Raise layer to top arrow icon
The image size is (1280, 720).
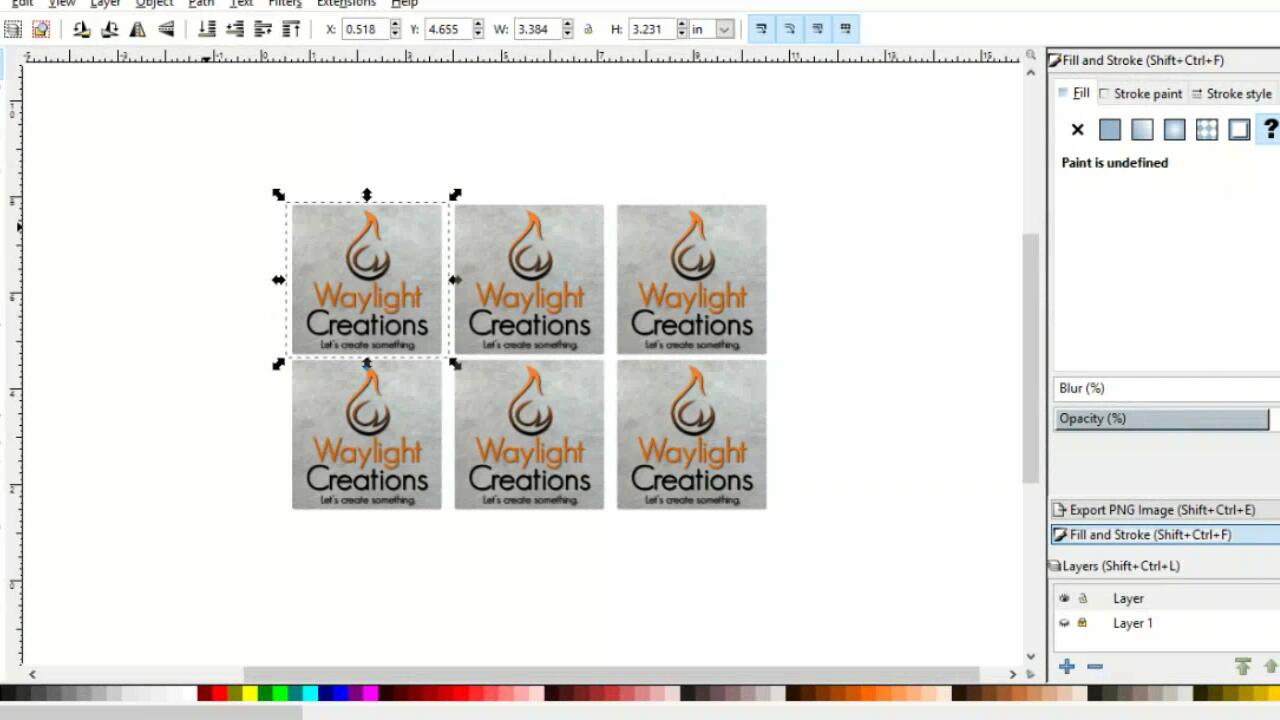[1243, 667]
